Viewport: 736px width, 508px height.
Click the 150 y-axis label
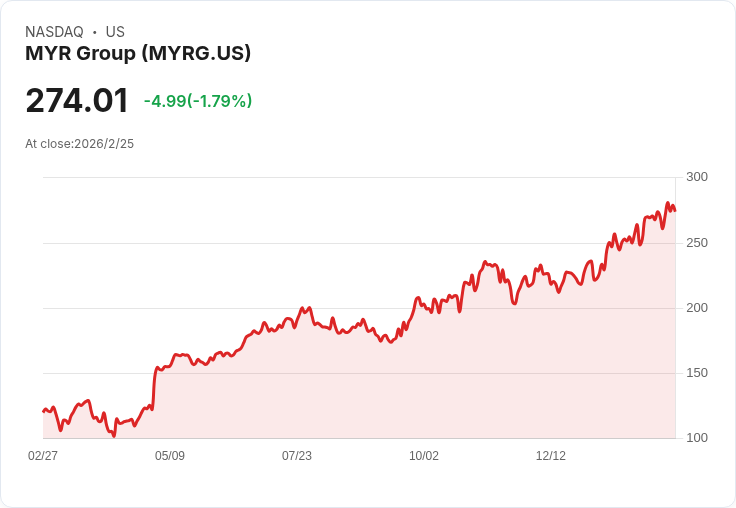coord(697,373)
